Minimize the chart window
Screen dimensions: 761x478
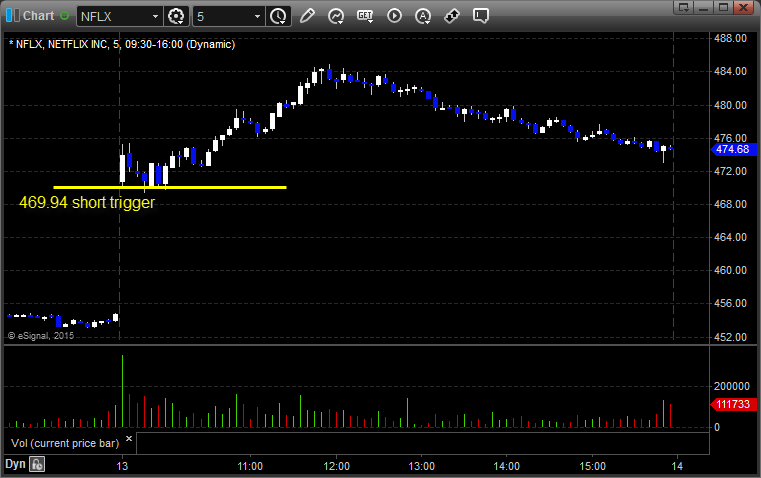point(704,7)
